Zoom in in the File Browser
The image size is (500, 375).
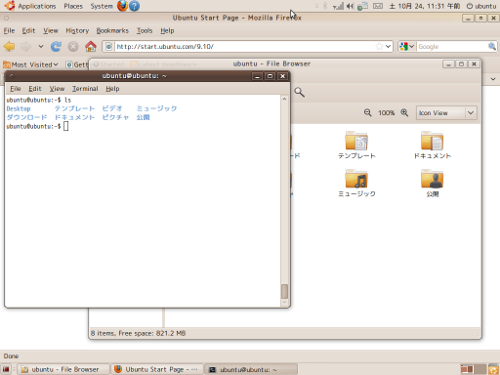404,113
